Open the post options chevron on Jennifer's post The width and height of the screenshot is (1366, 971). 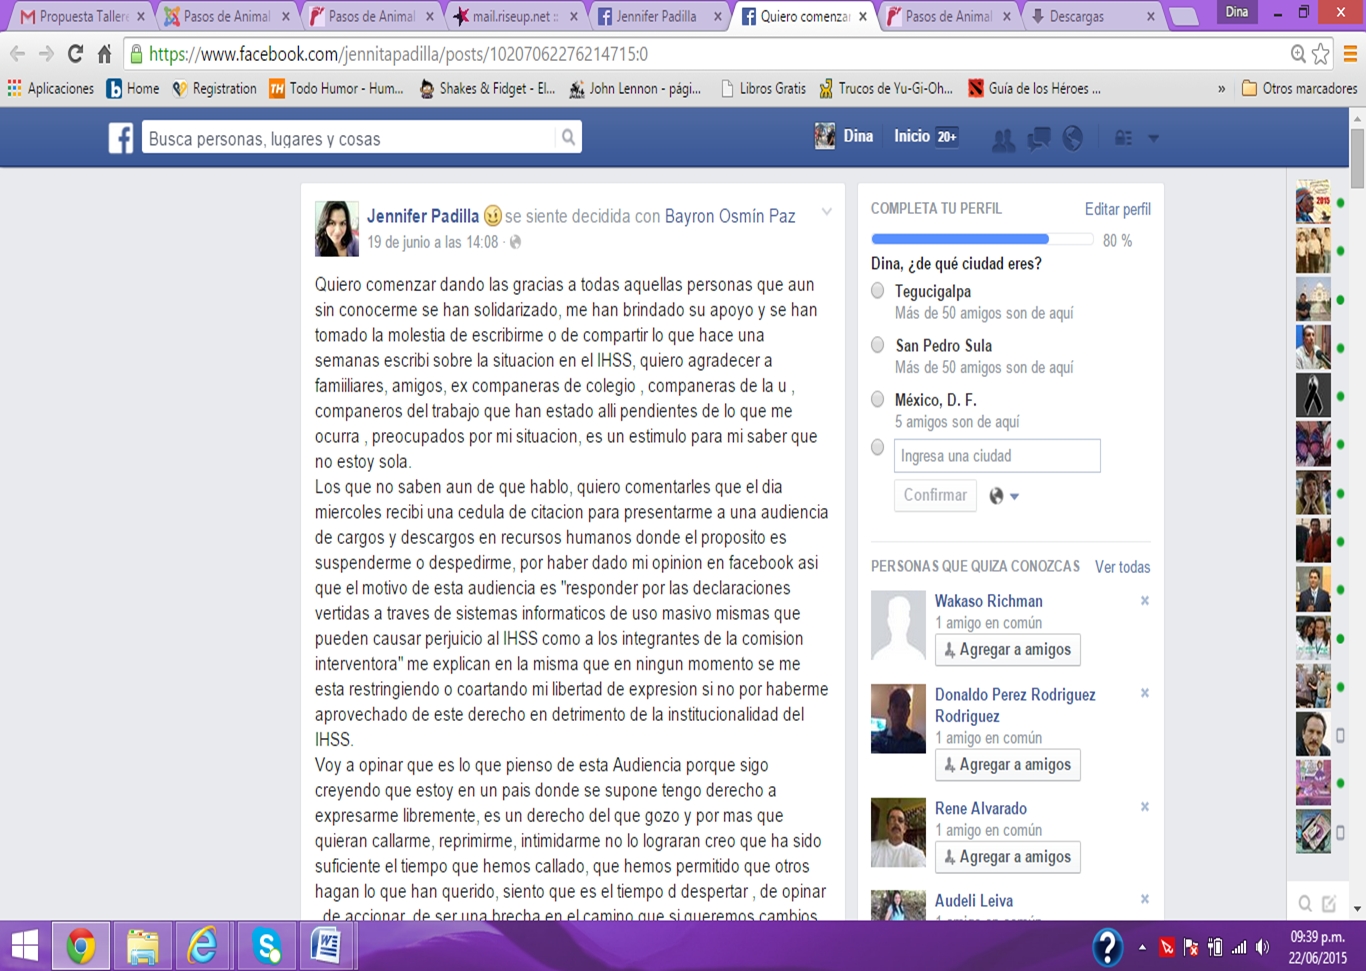click(827, 212)
